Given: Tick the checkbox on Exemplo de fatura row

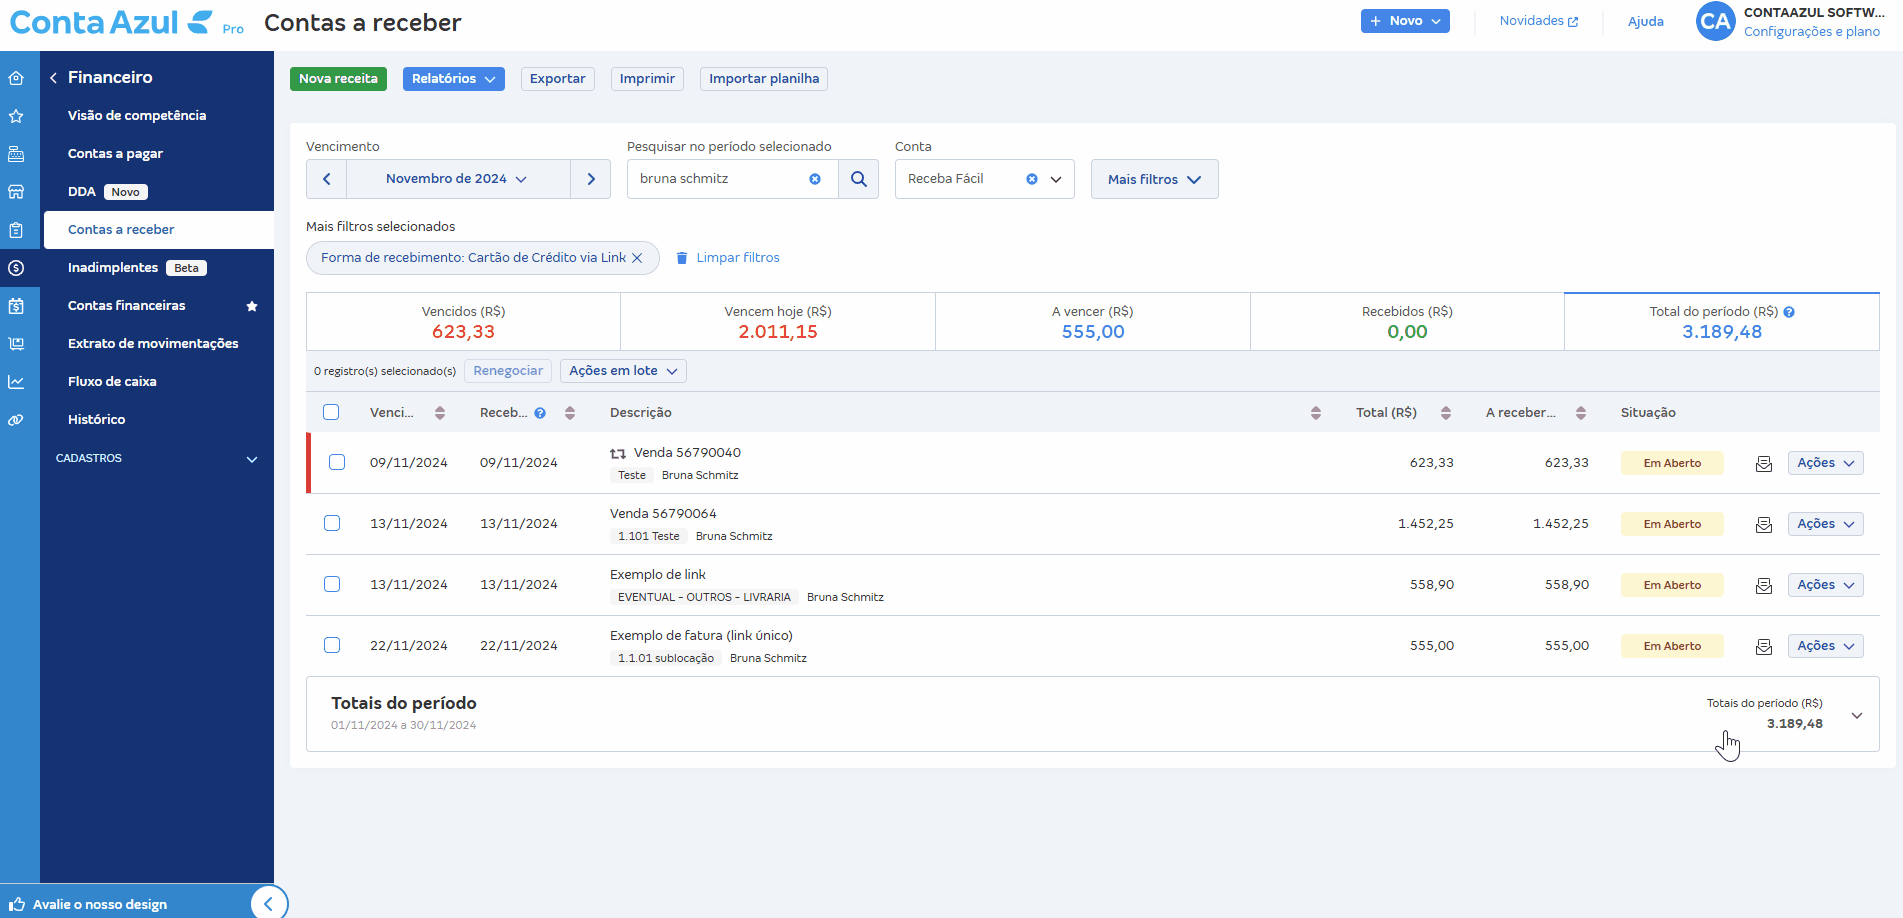Looking at the screenshot, I should 332,645.
